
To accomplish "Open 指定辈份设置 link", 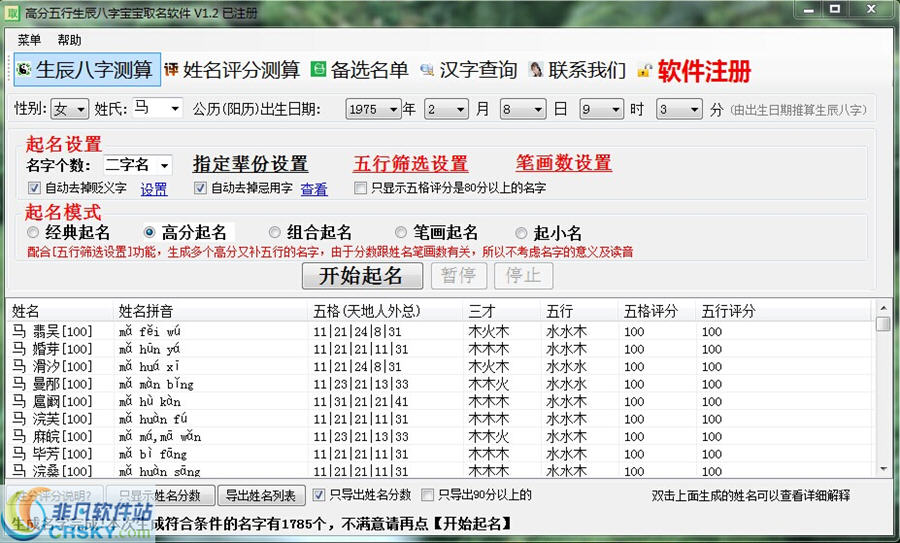I will 250,164.
